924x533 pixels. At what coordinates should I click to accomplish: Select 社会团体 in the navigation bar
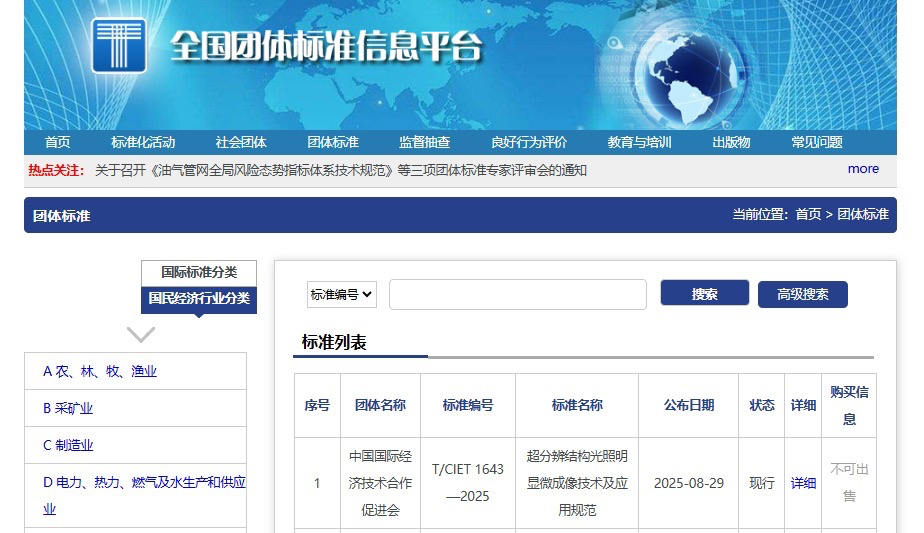(x=241, y=142)
